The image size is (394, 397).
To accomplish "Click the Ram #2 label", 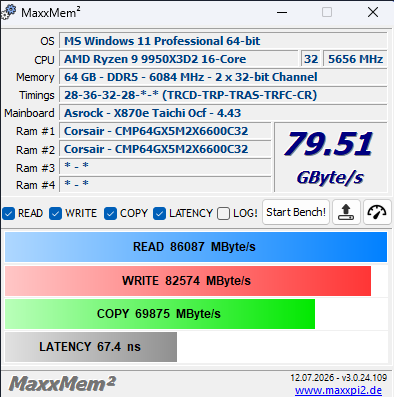I will [35, 150].
